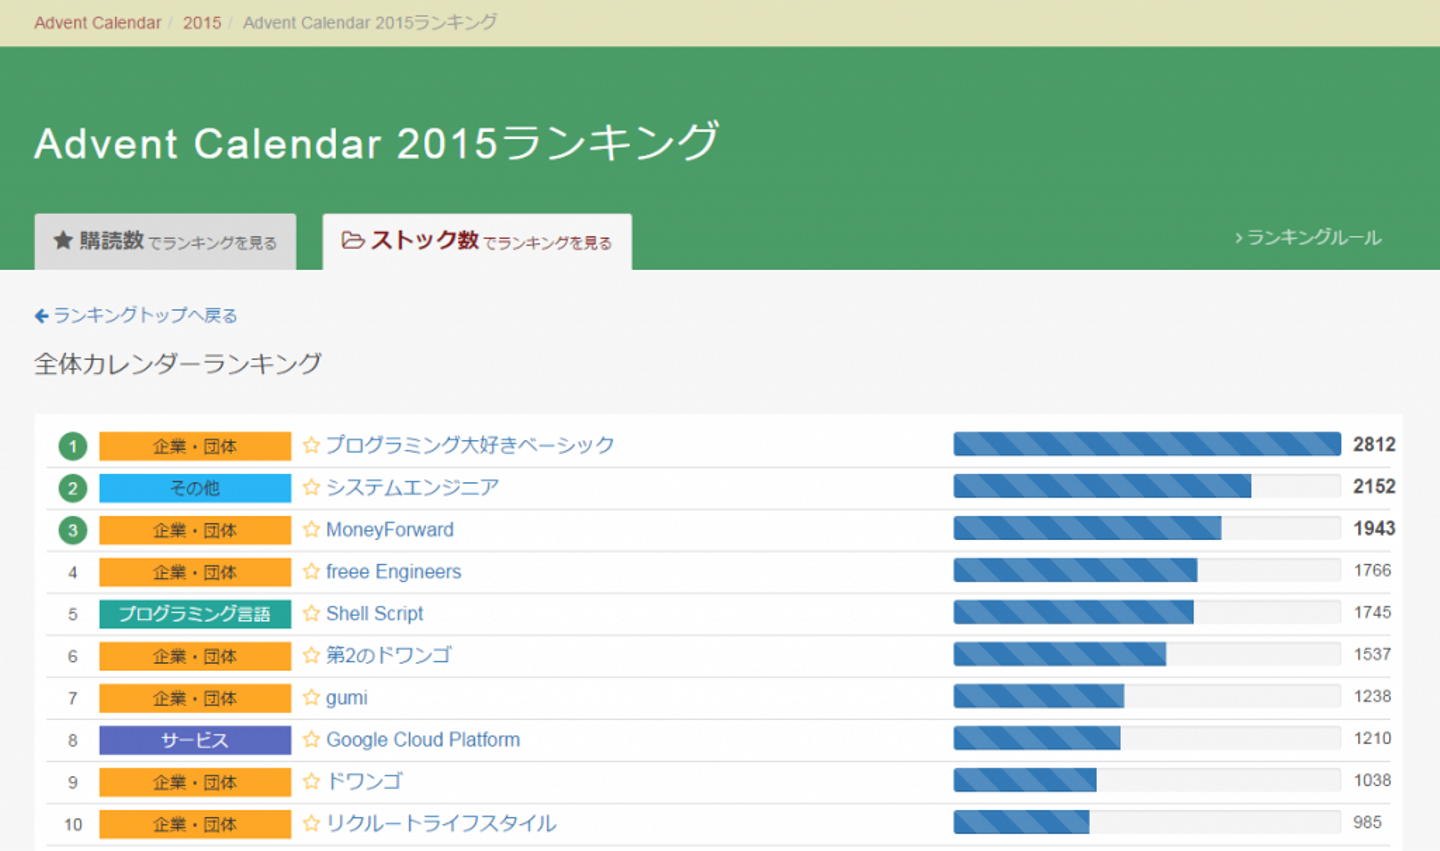
Task: Click the progress bar for Shell Script
Action: 1147,612
